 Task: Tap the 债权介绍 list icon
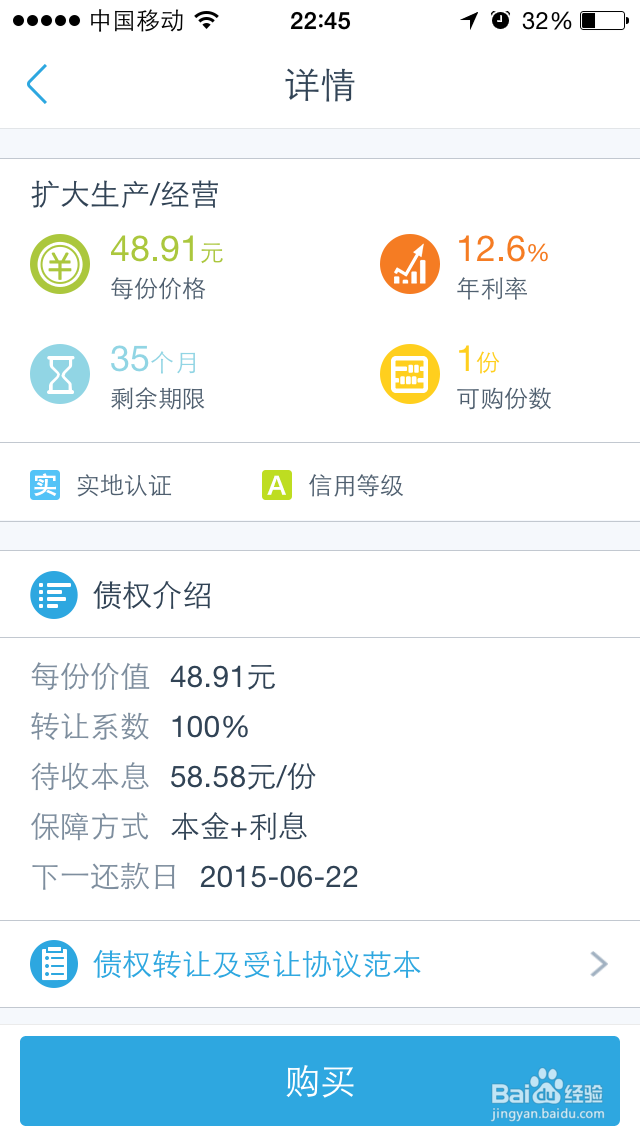pos(54,595)
